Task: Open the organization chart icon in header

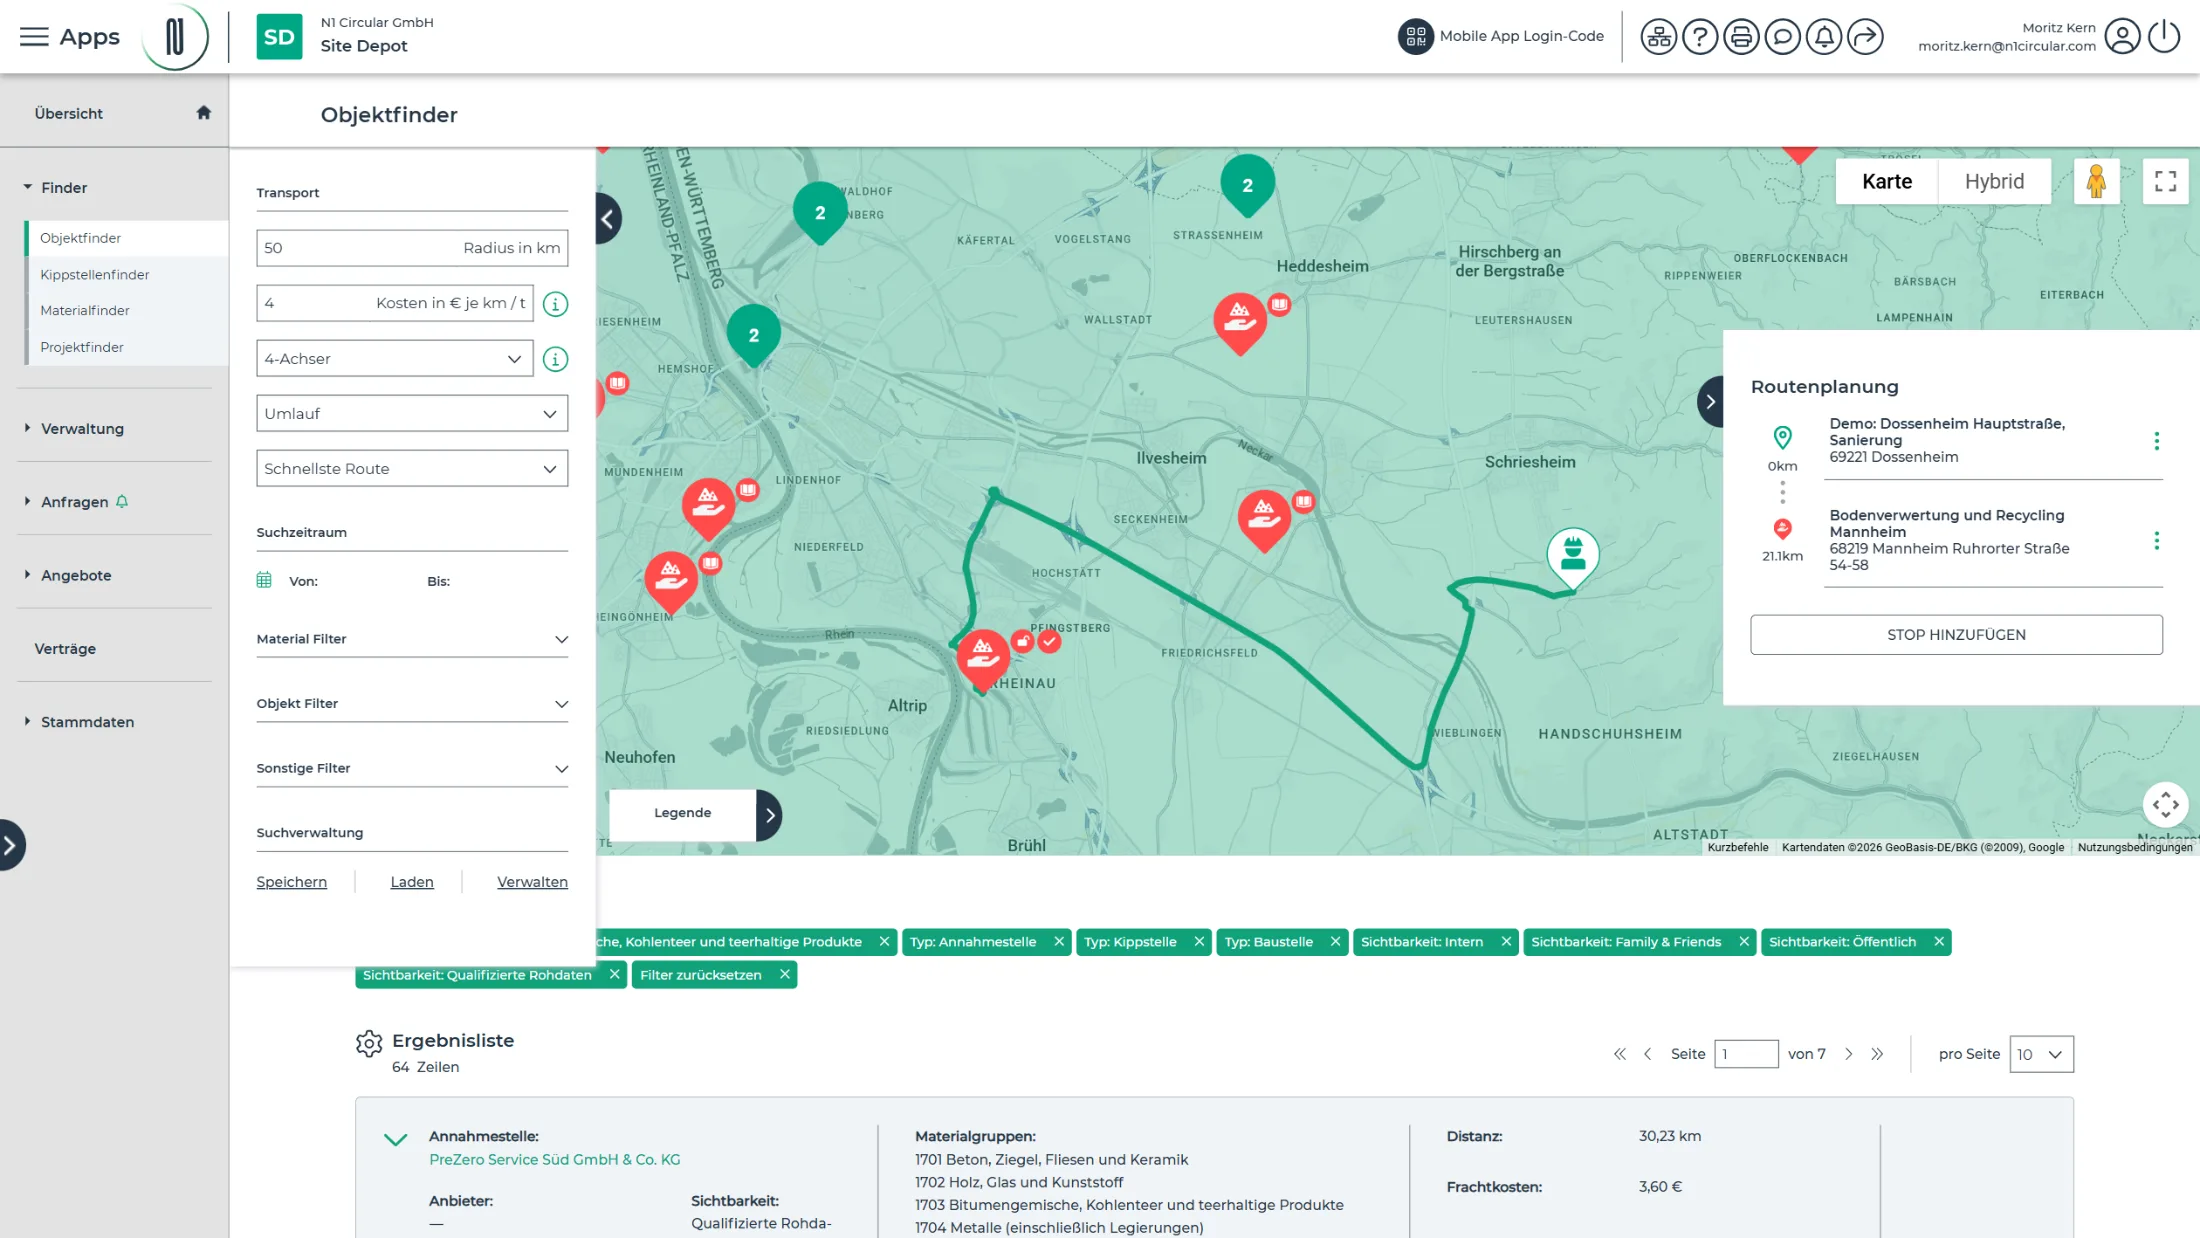Action: [1658, 37]
